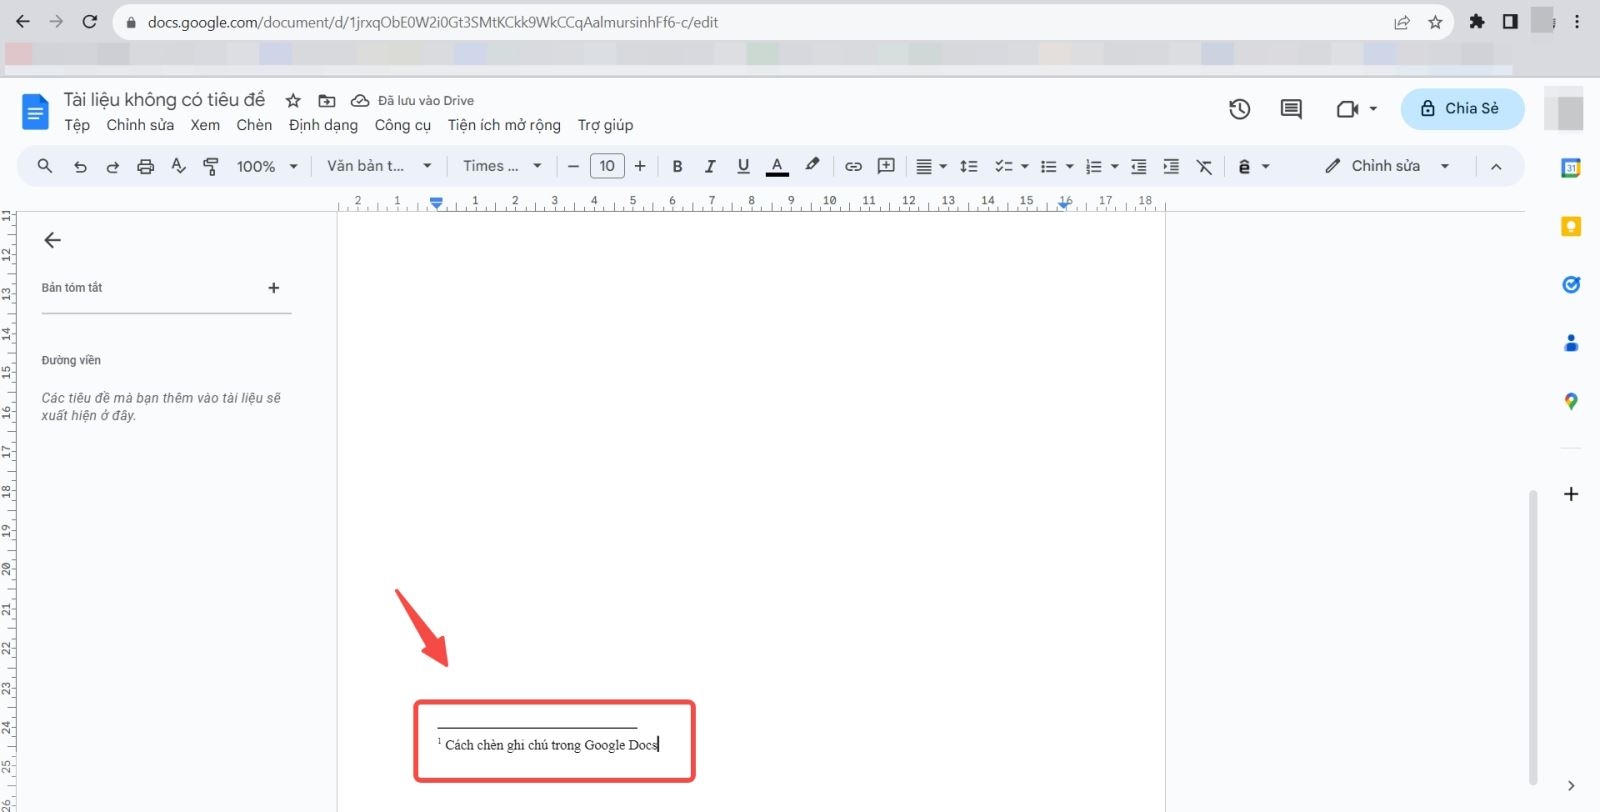1600x812 pixels.
Task: Insert a hyperlink
Action: click(x=853, y=166)
